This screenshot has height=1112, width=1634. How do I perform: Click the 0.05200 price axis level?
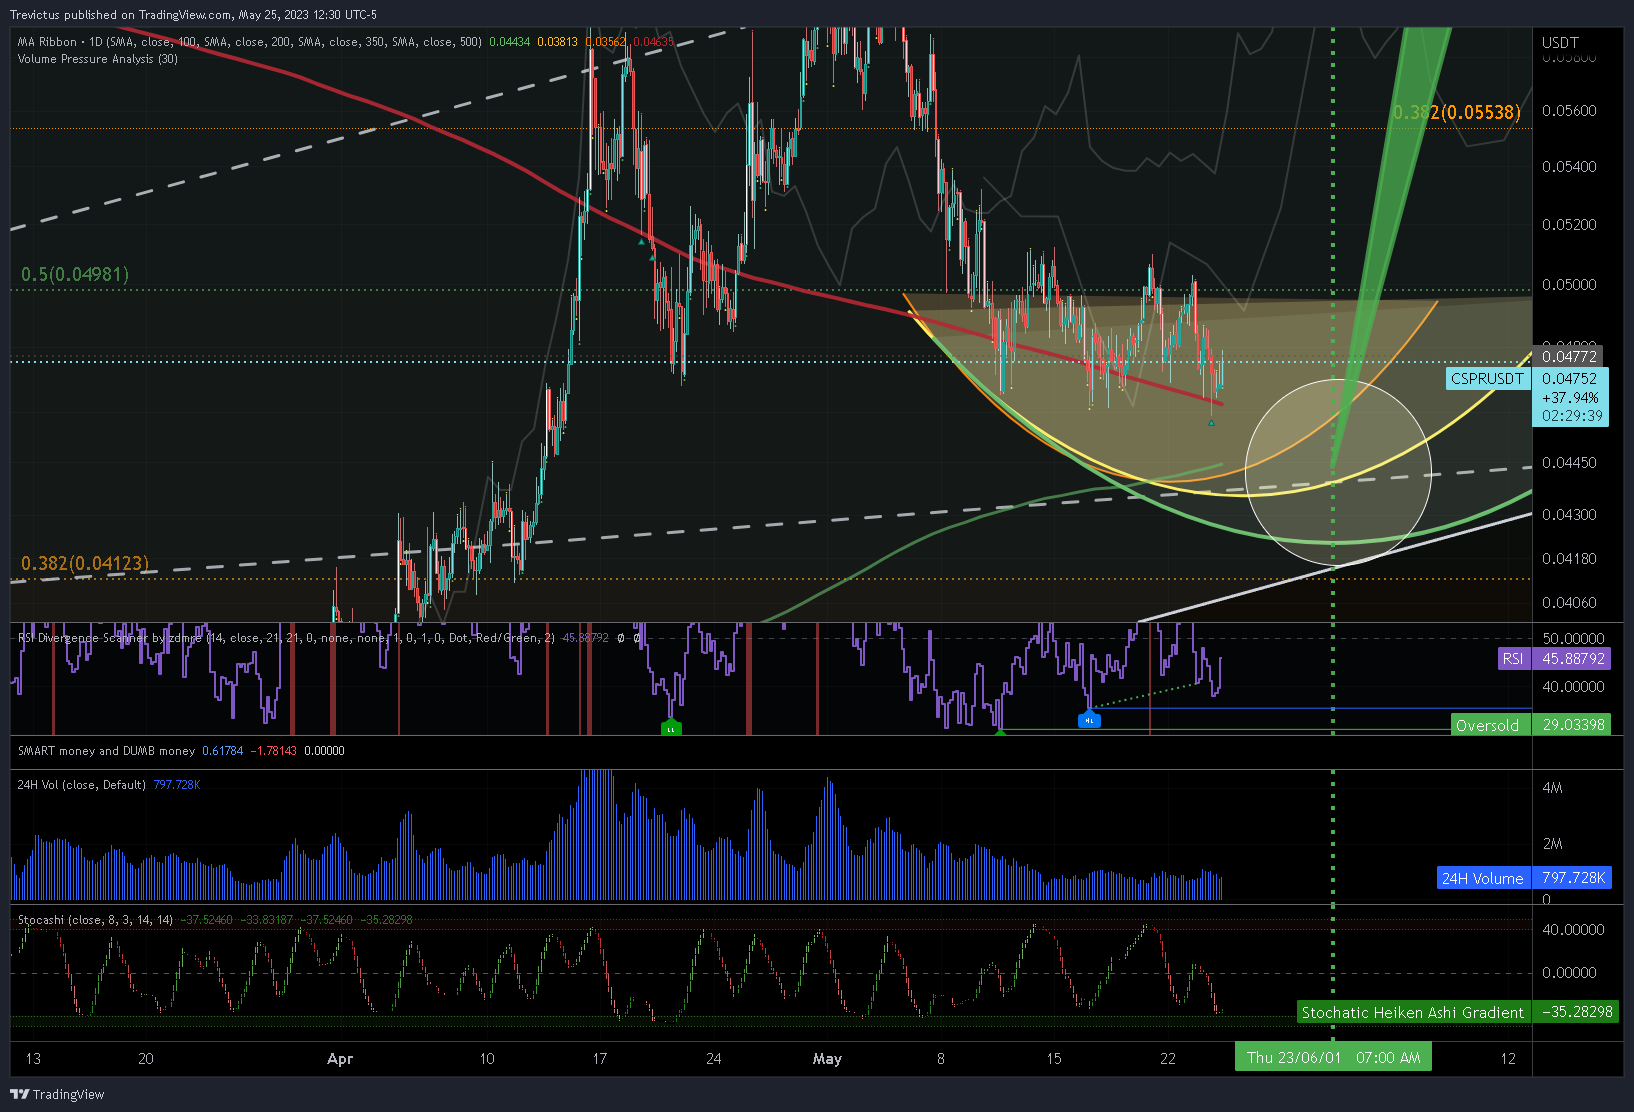point(1569,225)
